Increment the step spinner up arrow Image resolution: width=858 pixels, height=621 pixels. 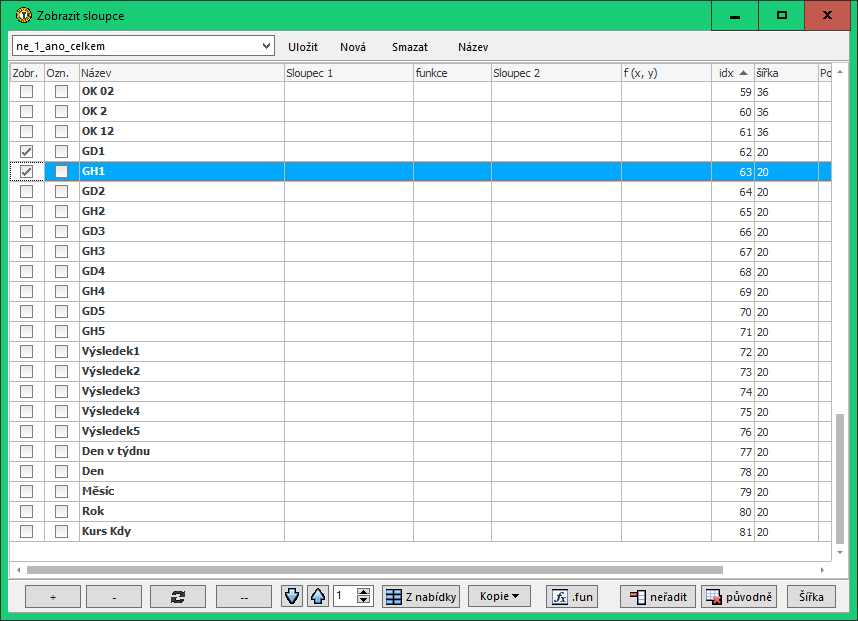click(363, 591)
